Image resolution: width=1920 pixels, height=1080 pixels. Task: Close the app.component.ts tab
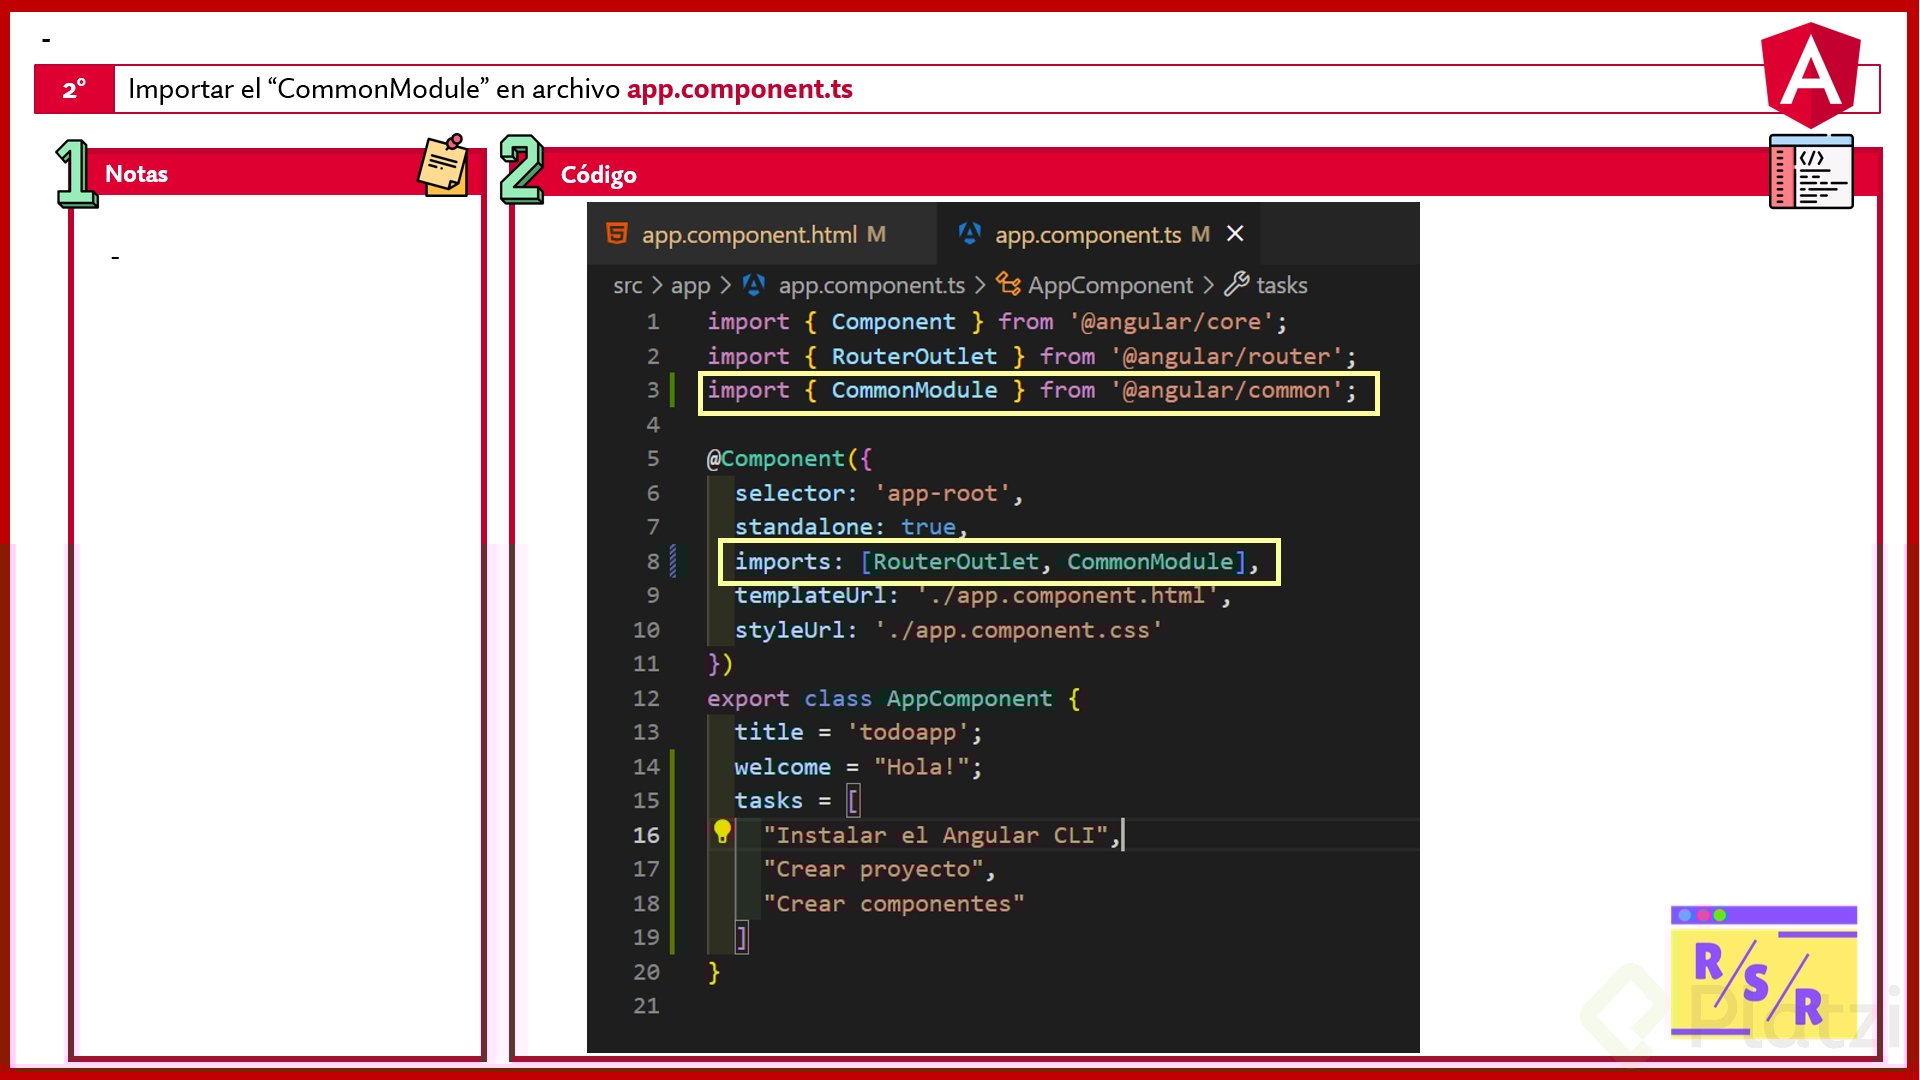click(x=1235, y=234)
